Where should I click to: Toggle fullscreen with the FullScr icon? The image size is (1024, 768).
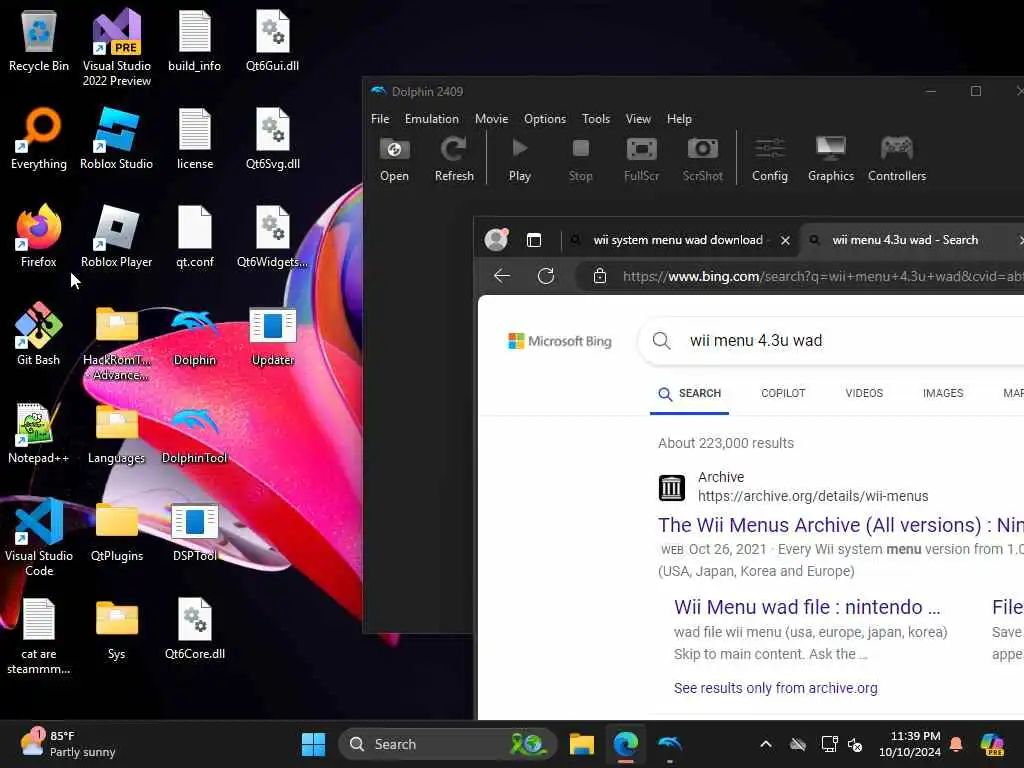pyautogui.click(x=641, y=159)
